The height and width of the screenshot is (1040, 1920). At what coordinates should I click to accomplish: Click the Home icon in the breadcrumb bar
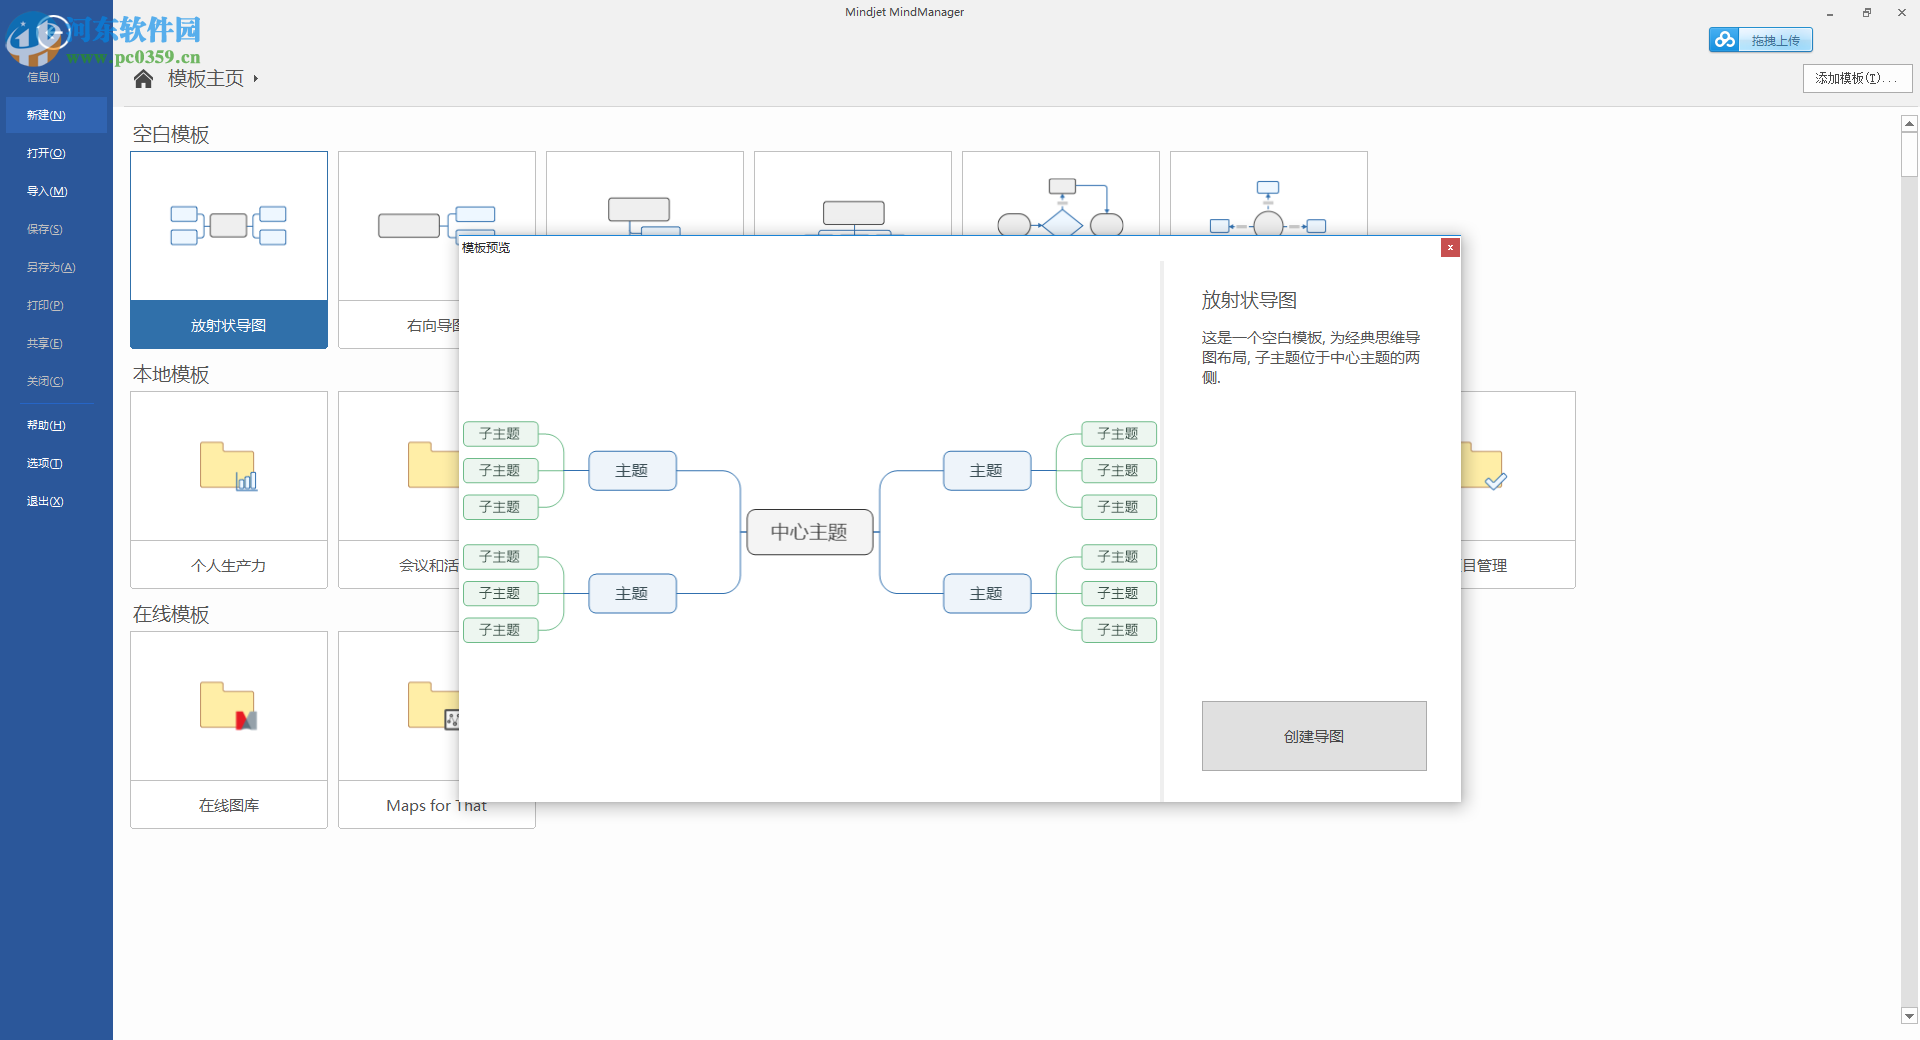coord(143,78)
